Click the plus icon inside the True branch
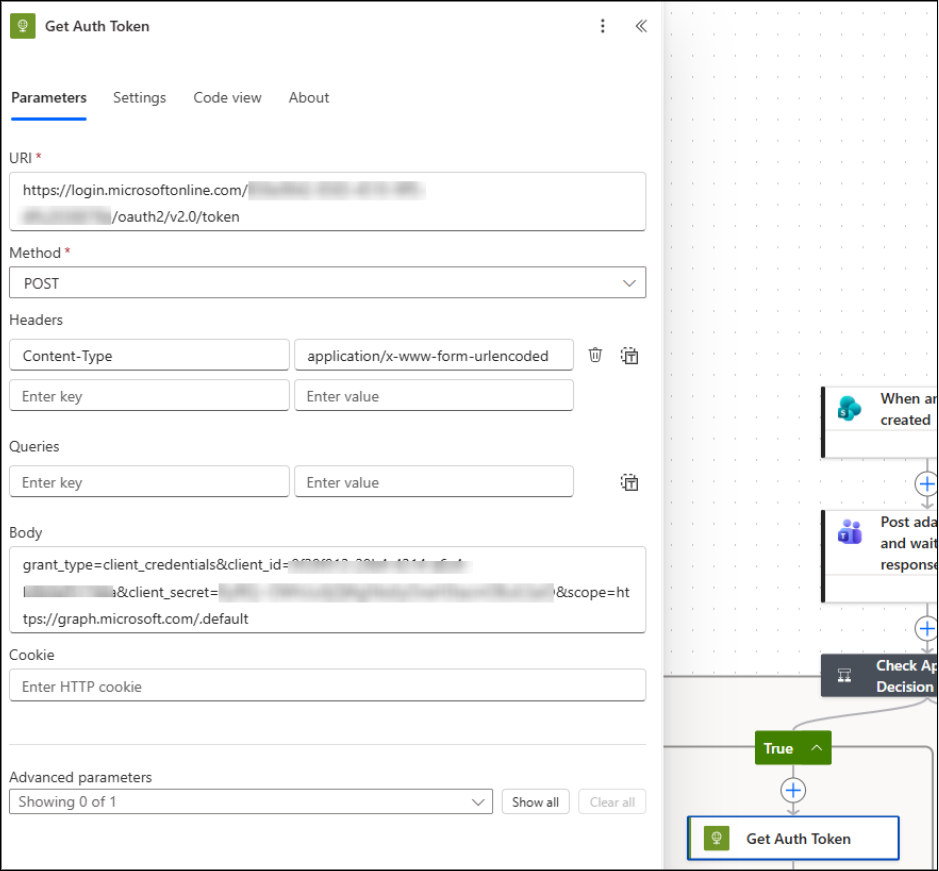939x871 pixels. (x=793, y=790)
